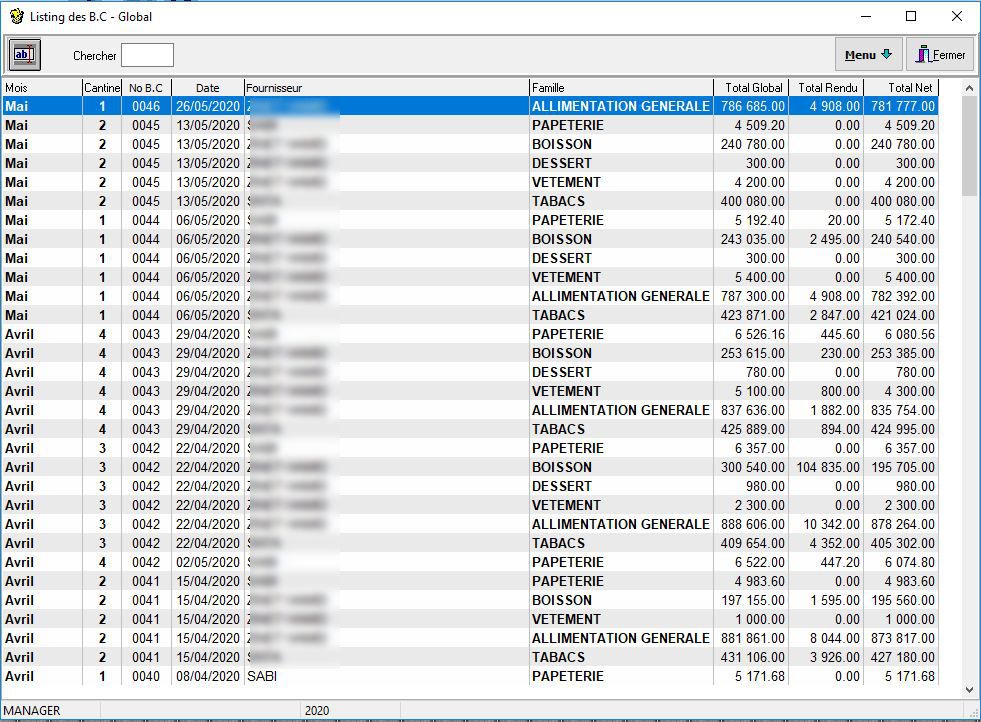The image size is (981, 722).
Task: Click the value 6 526.16
Action: [760, 335]
